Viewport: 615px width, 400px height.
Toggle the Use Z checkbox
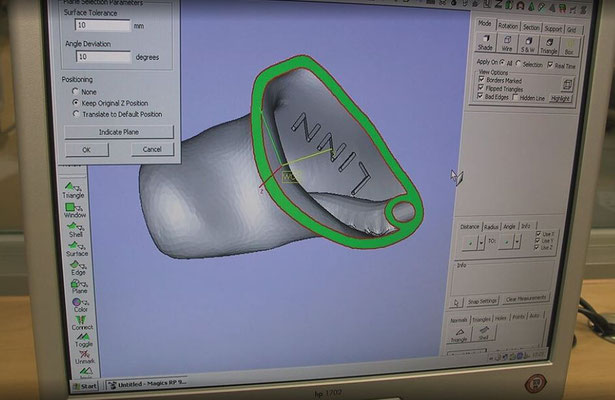537,247
